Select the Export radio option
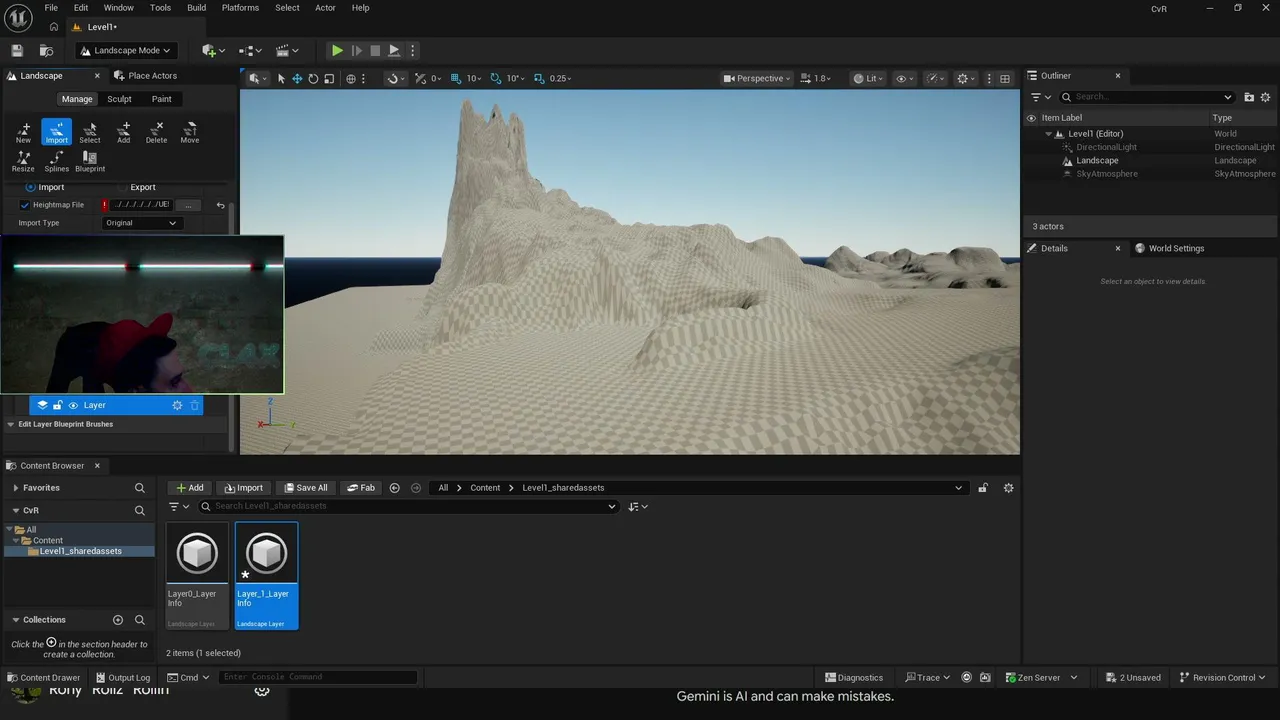The width and height of the screenshot is (1280, 720). point(124,187)
